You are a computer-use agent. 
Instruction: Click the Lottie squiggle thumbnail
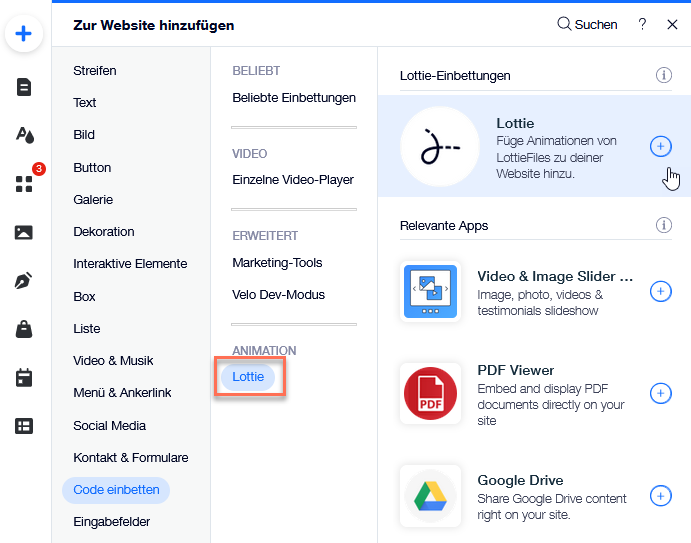point(440,146)
